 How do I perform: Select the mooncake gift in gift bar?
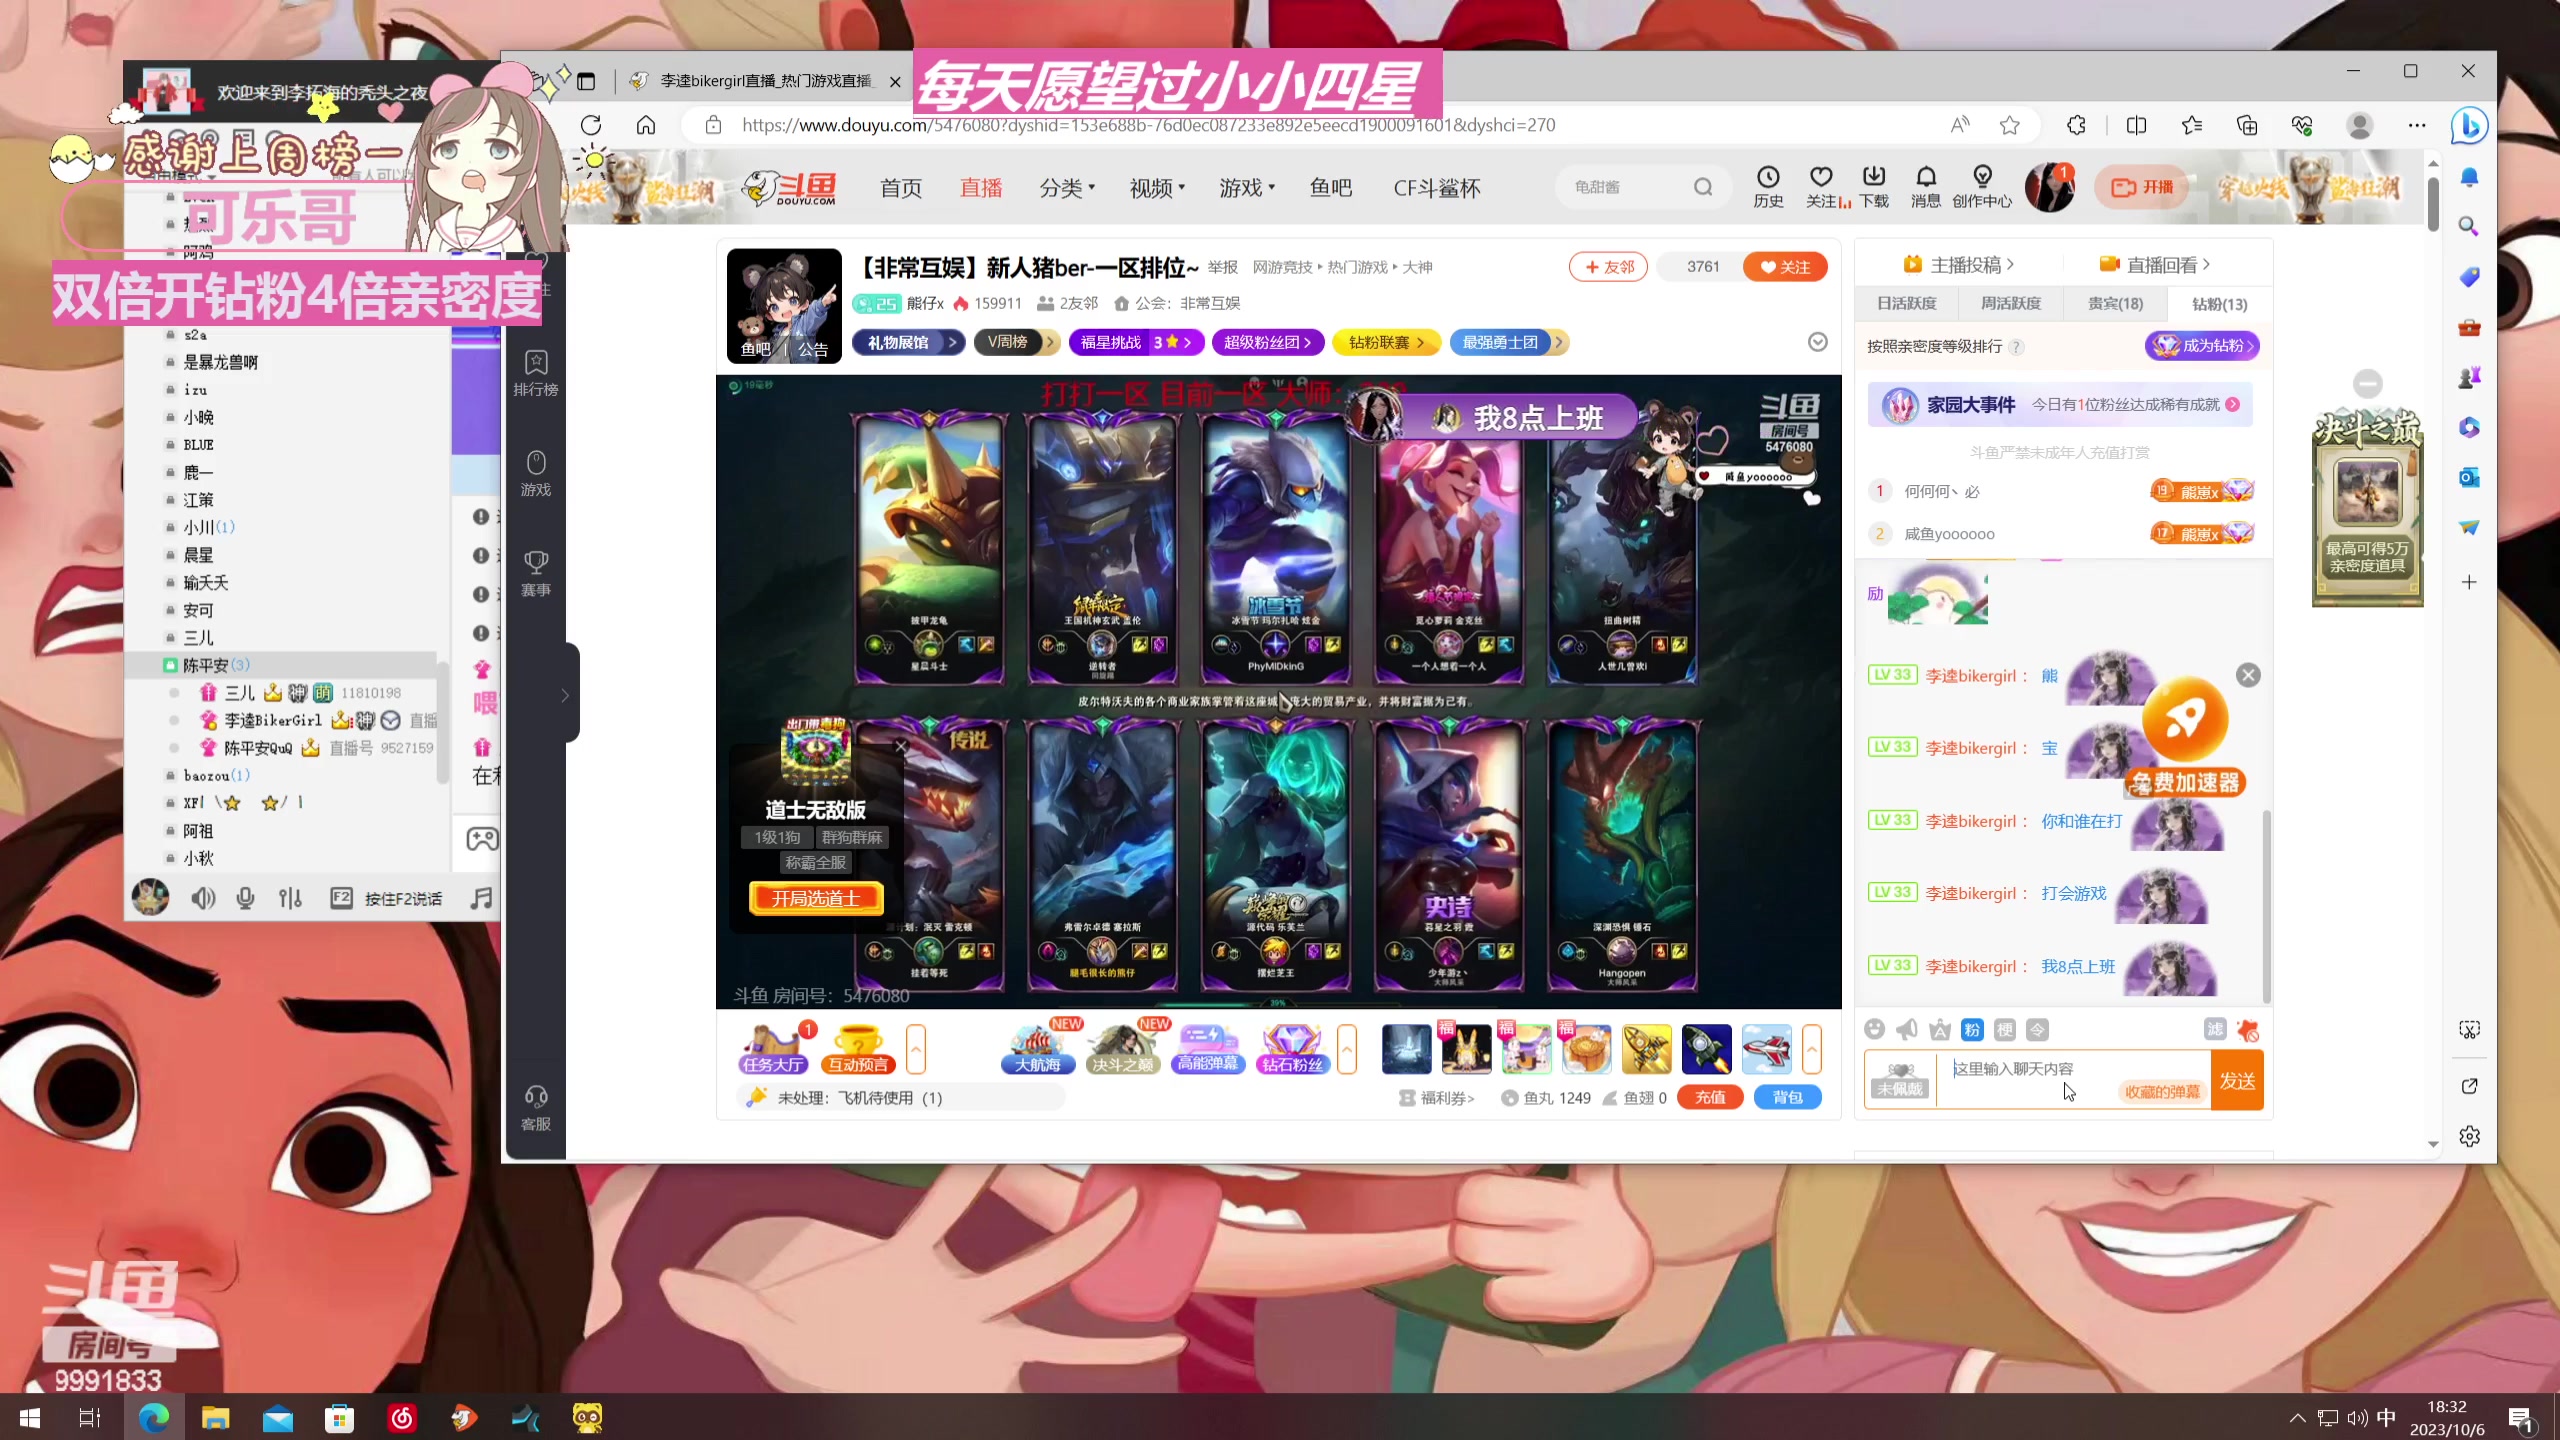pyautogui.click(x=1587, y=1048)
